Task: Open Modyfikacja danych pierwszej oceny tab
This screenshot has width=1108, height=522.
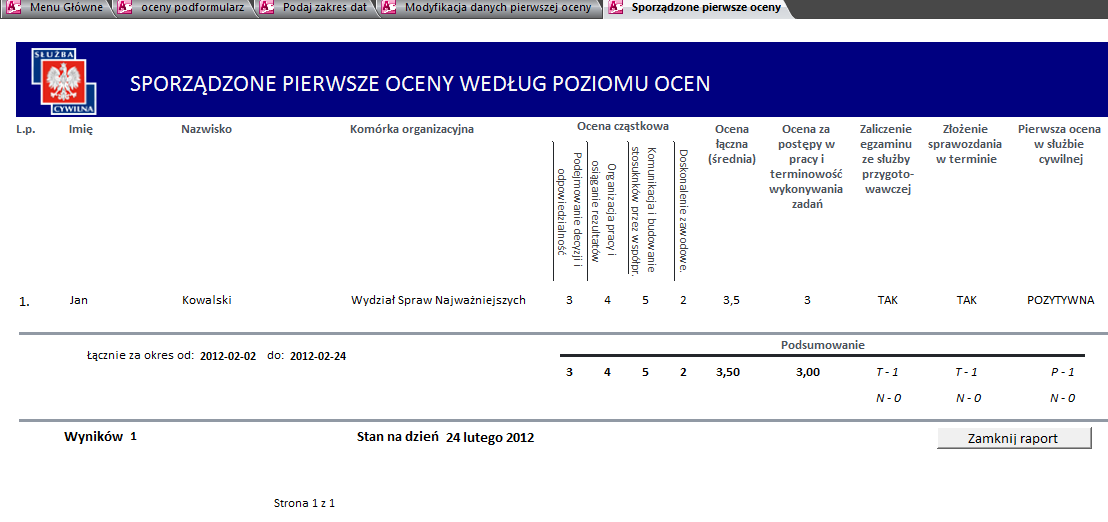Action: tap(492, 8)
